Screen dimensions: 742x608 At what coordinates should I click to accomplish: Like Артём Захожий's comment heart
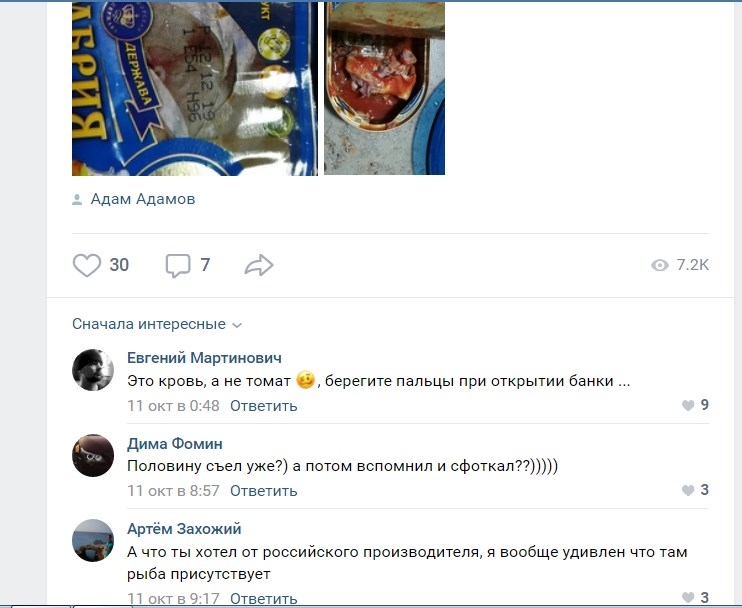coord(688,598)
